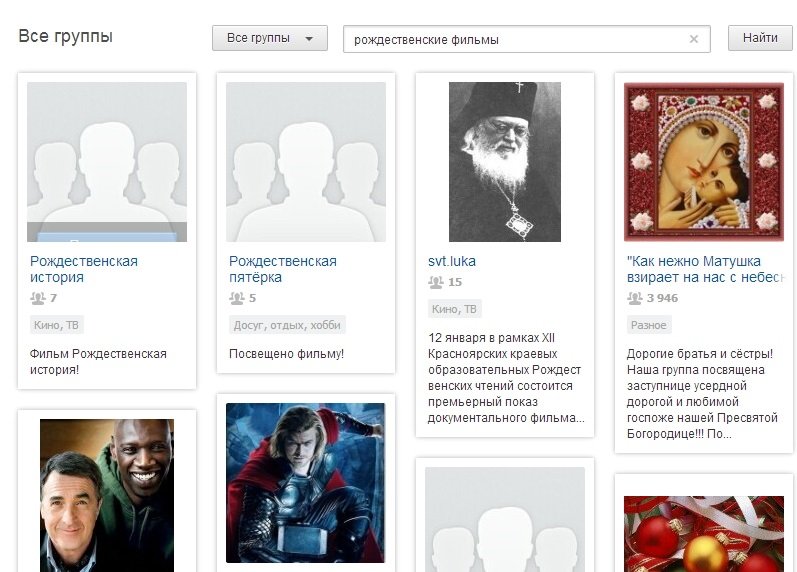Viewport: 797px width, 572px height.
Task: Select the Разное category tag
Action: (x=649, y=325)
